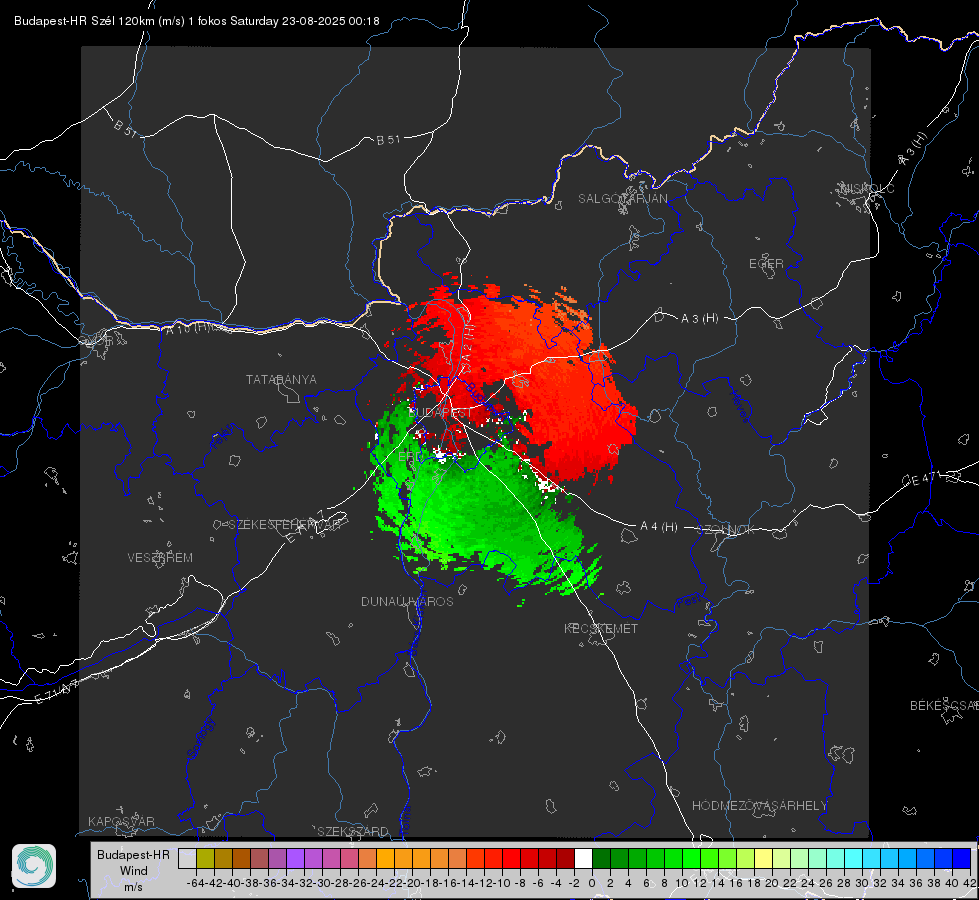979x900 pixels.
Task: Click the SALGOTARJAN city label
Action: (622, 199)
